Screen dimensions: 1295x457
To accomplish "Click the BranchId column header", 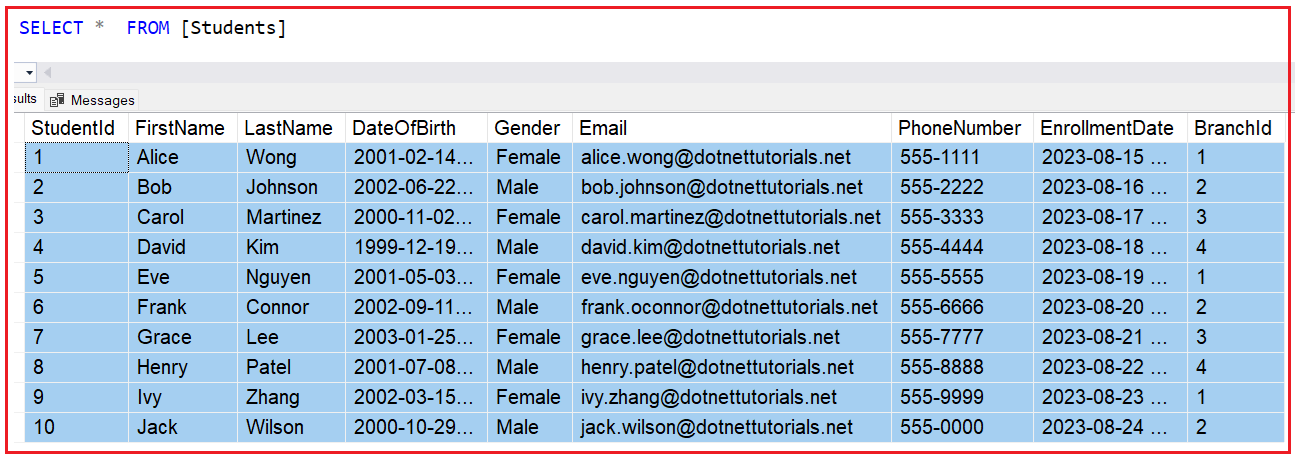I will coord(1236,128).
